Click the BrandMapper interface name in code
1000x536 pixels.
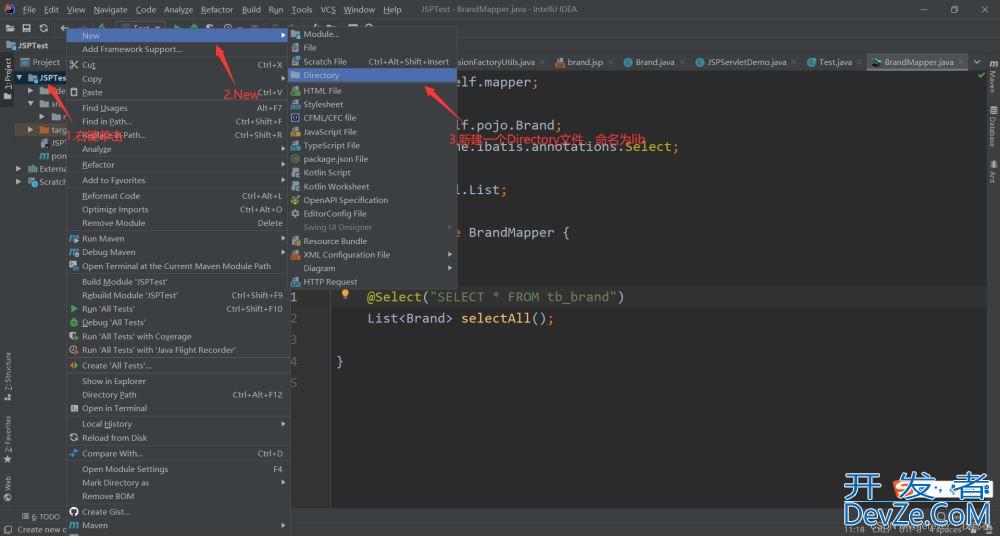511,232
